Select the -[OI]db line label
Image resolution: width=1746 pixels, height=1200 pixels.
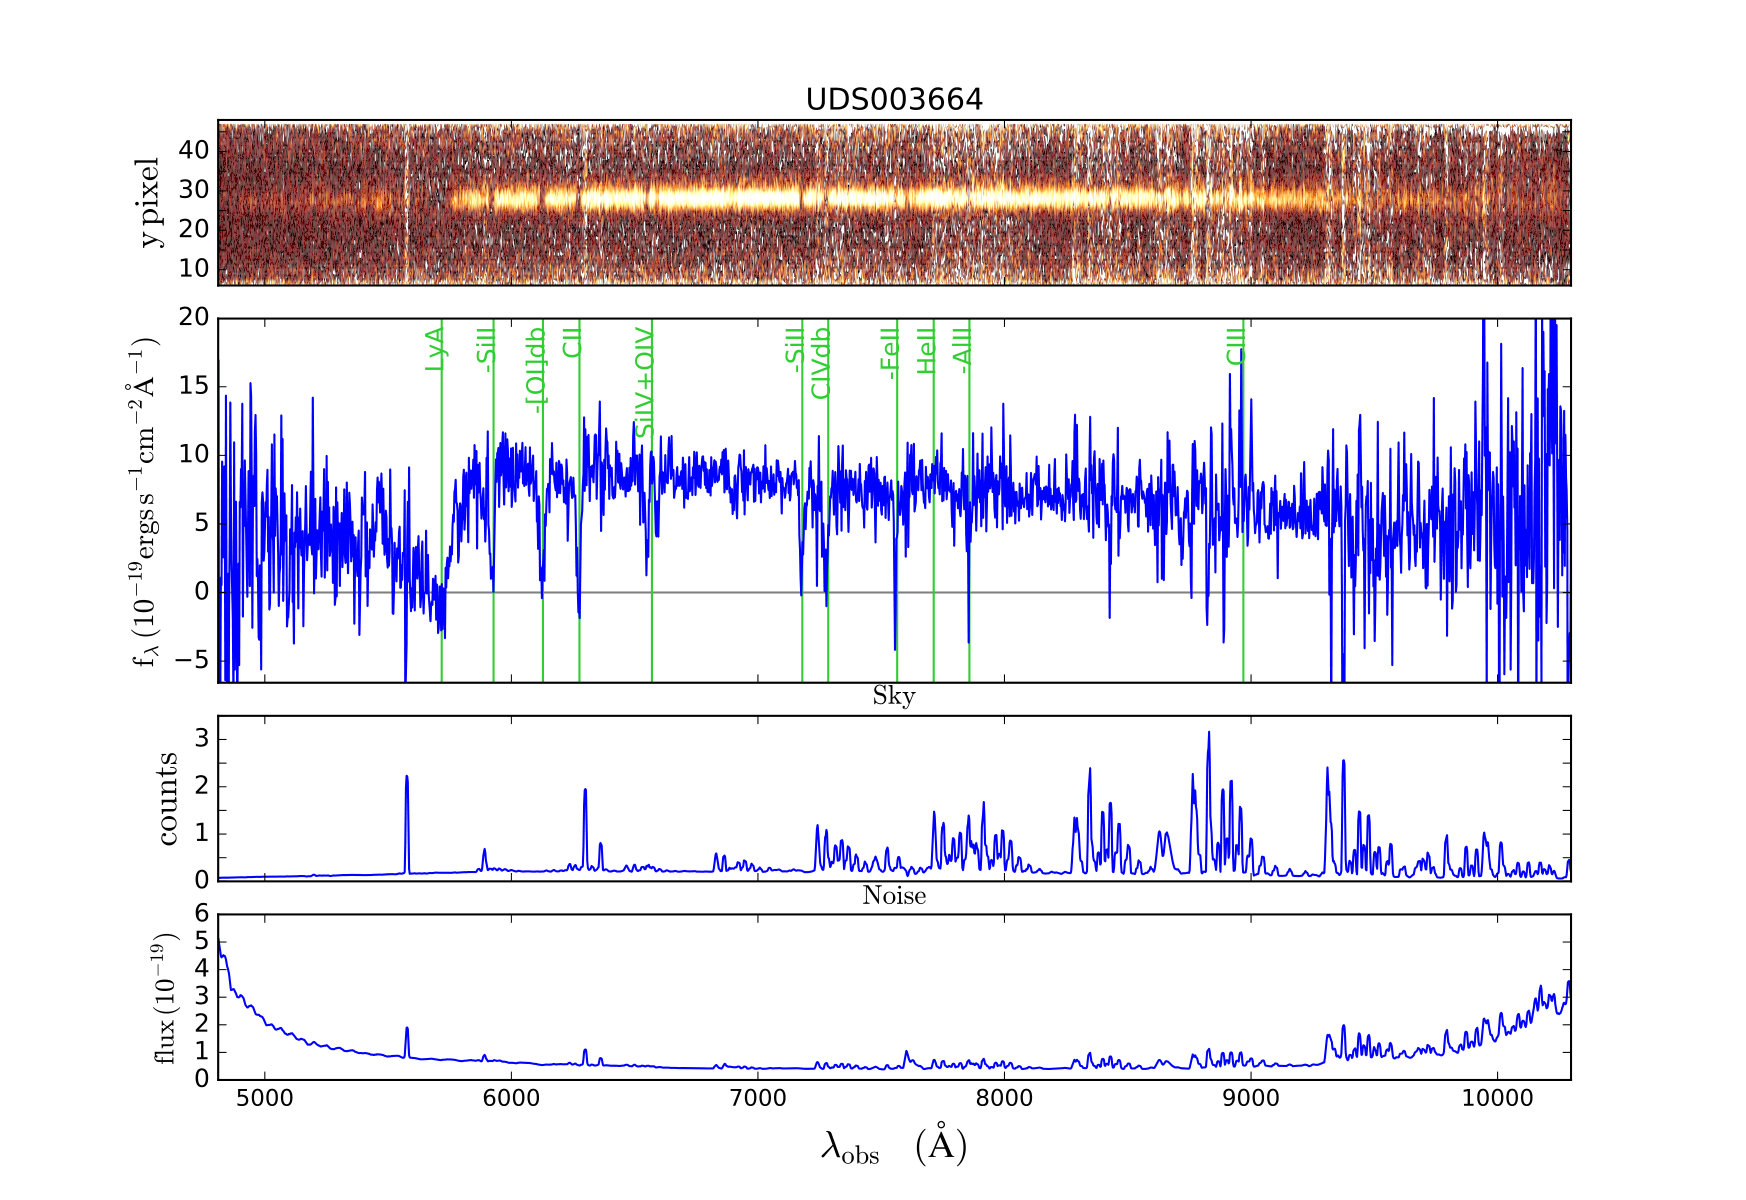click(x=535, y=369)
